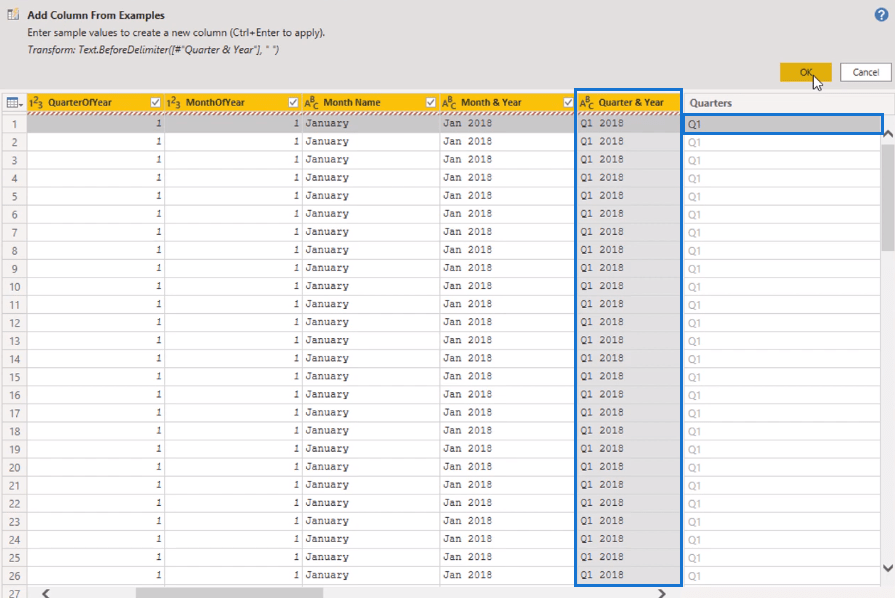Screen dimensions: 895x598
Task: Select row number 12 header
Action: 14,323
